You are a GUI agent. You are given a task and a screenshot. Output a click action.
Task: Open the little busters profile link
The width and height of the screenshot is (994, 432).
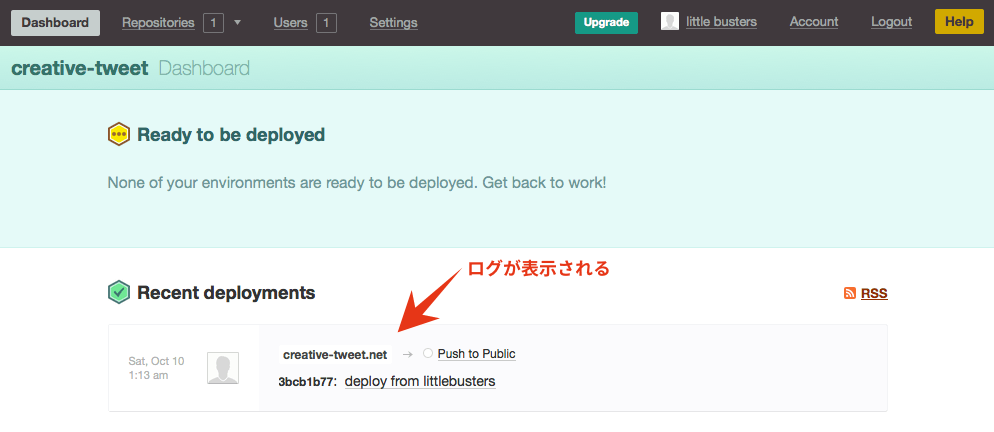pyautogui.click(x=721, y=22)
